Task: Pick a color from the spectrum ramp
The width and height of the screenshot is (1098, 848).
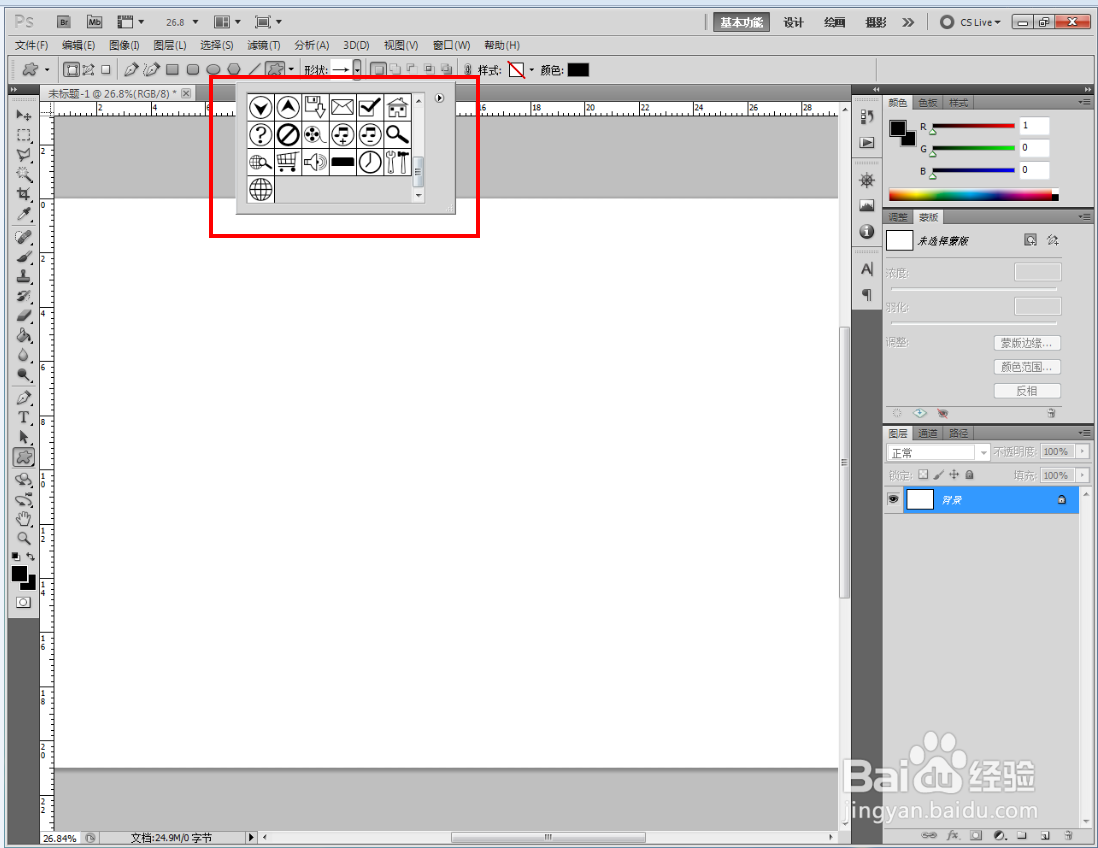Action: pyautogui.click(x=973, y=195)
